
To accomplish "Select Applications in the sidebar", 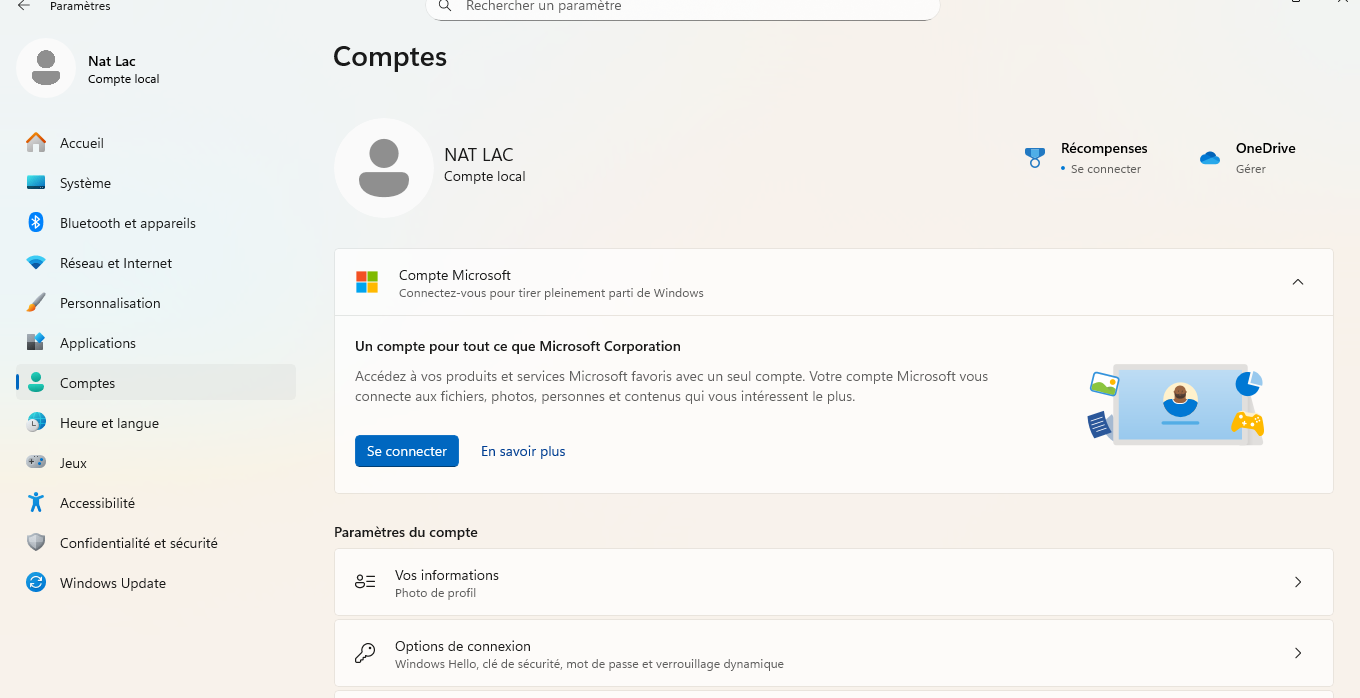I will click(156, 343).
